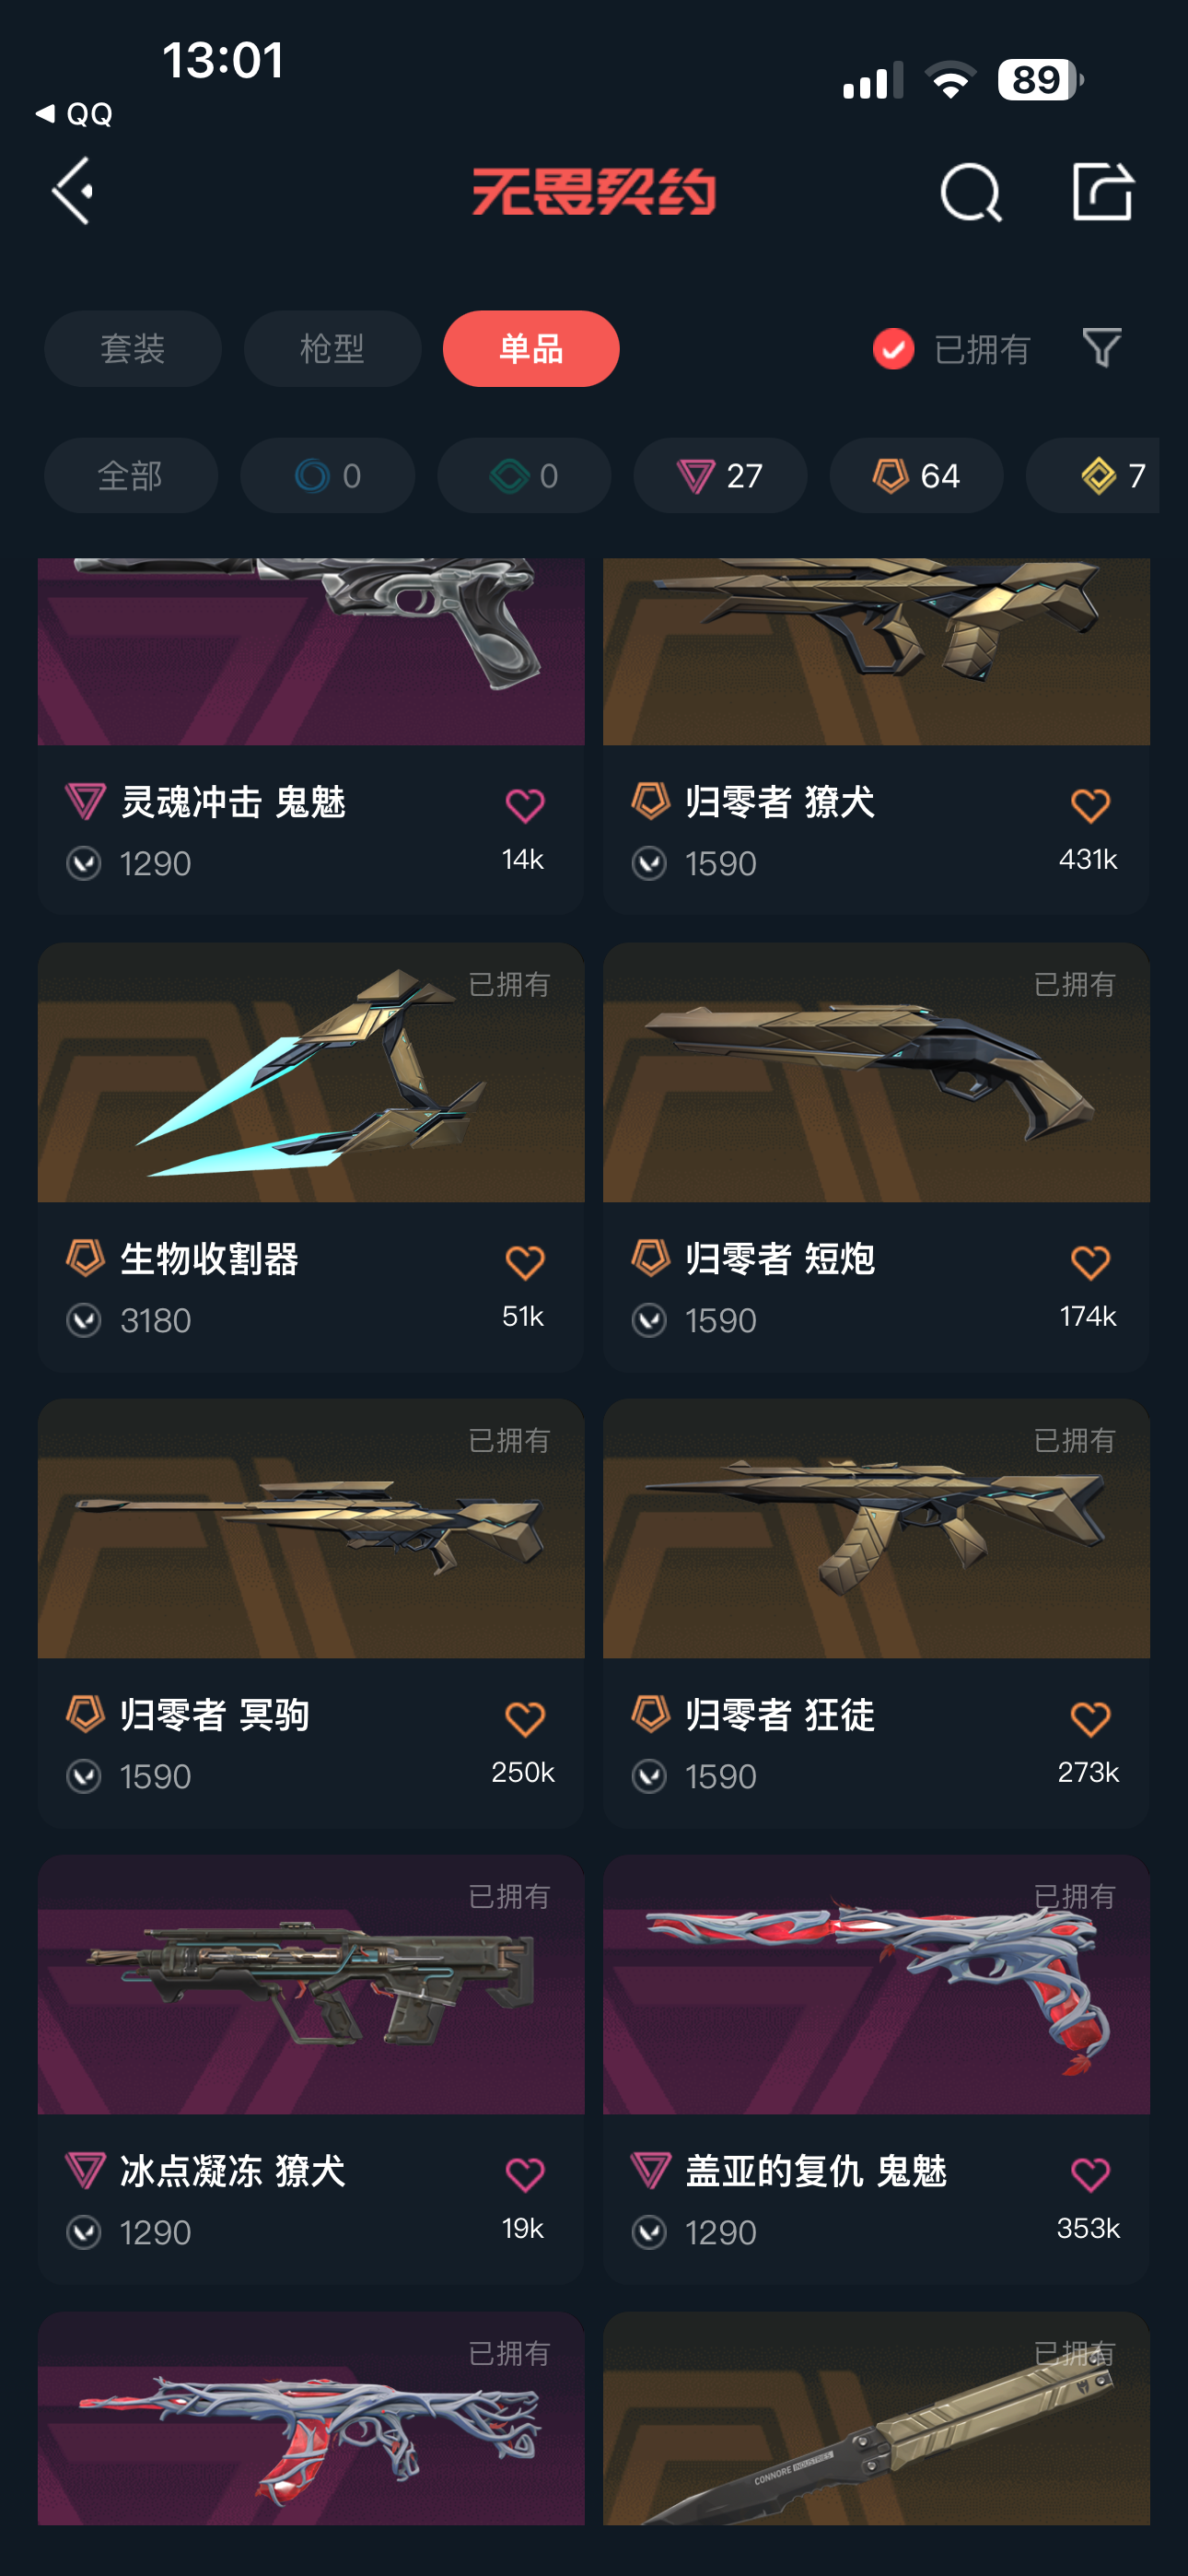This screenshot has width=1188, height=2576.
Task: Open 生物收割器 melee skin thumbnail
Action: point(311,1072)
